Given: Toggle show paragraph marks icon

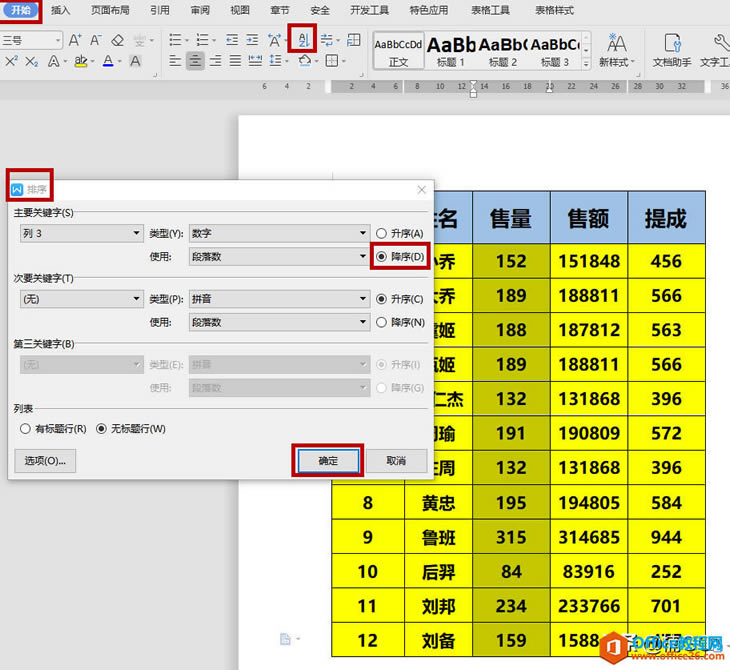Looking at the screenshot, I should [x=327, y=40].
